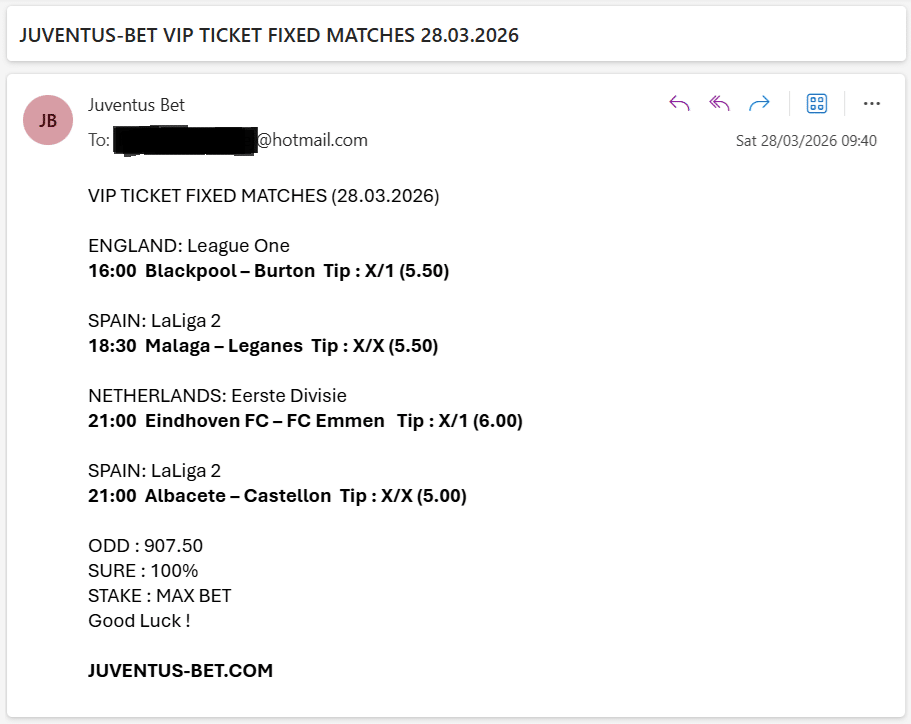Click the NETHERLANDS: Eerste Divisie heading

tap(217, 396)
